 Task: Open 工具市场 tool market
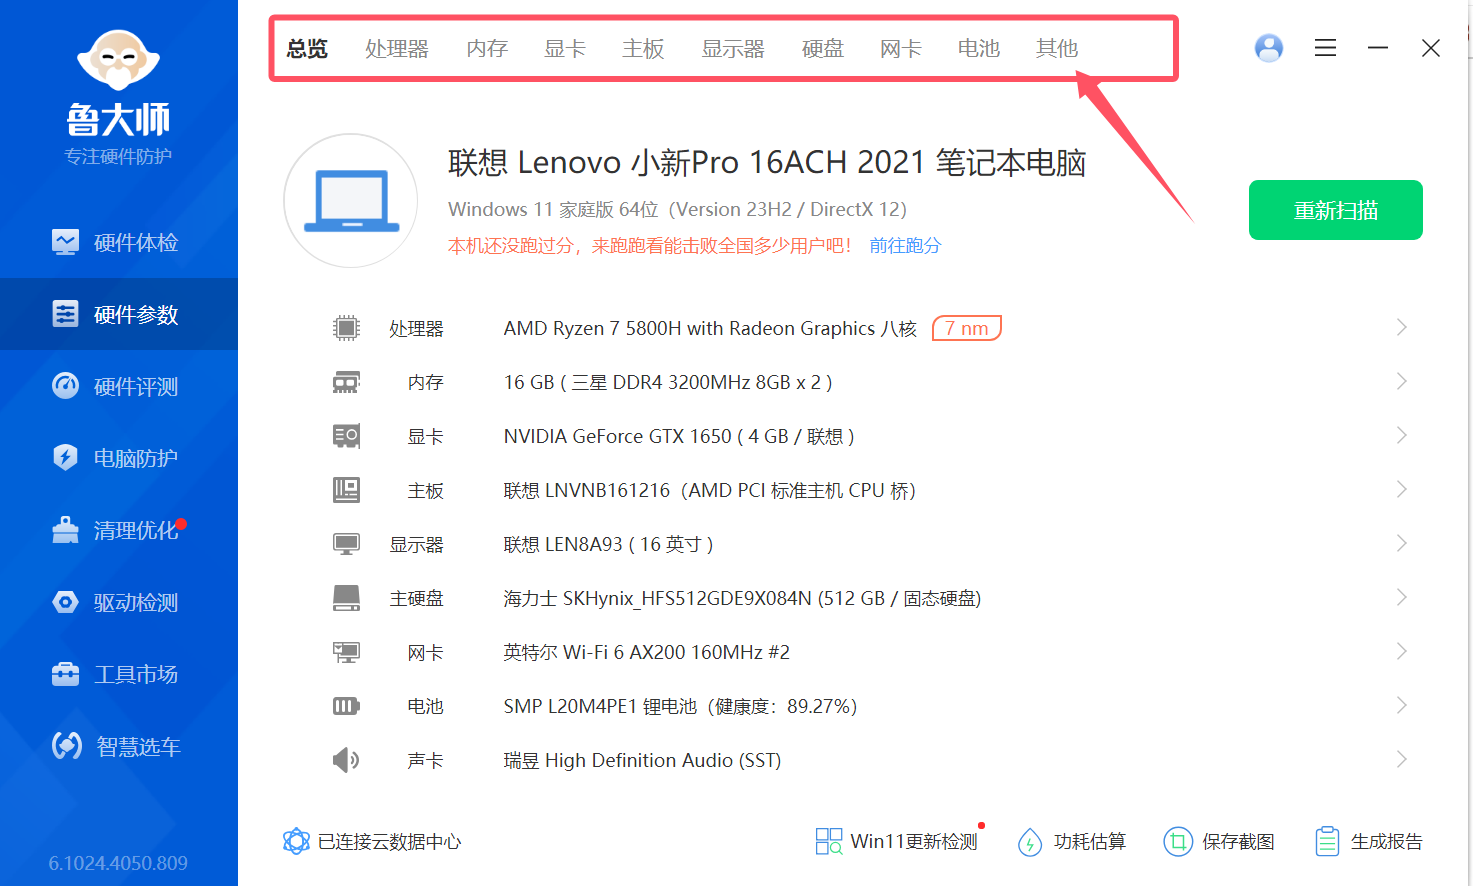(x=119, y=674)
